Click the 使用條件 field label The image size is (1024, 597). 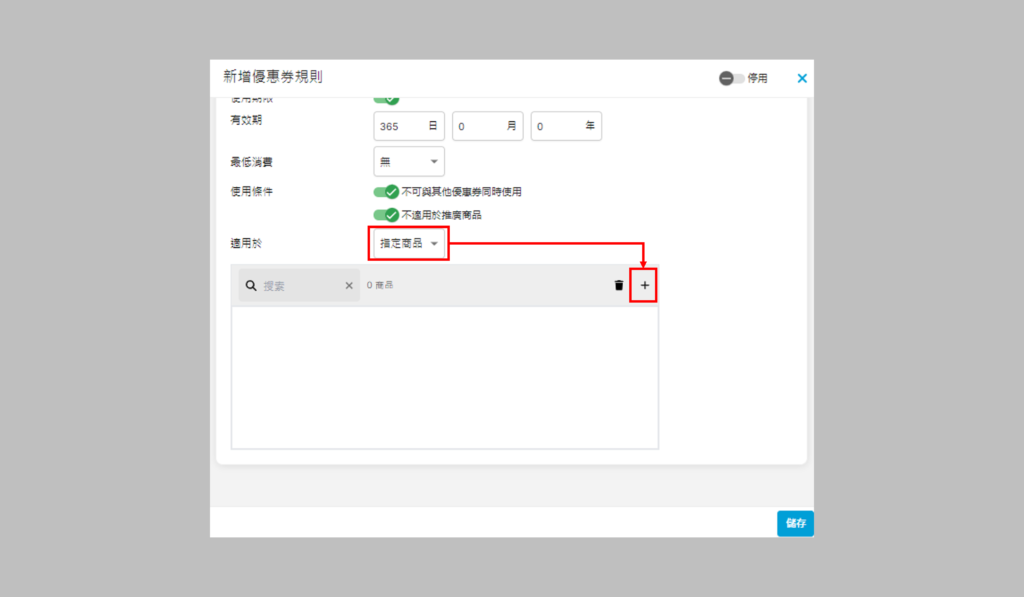[x=251, y=191]
